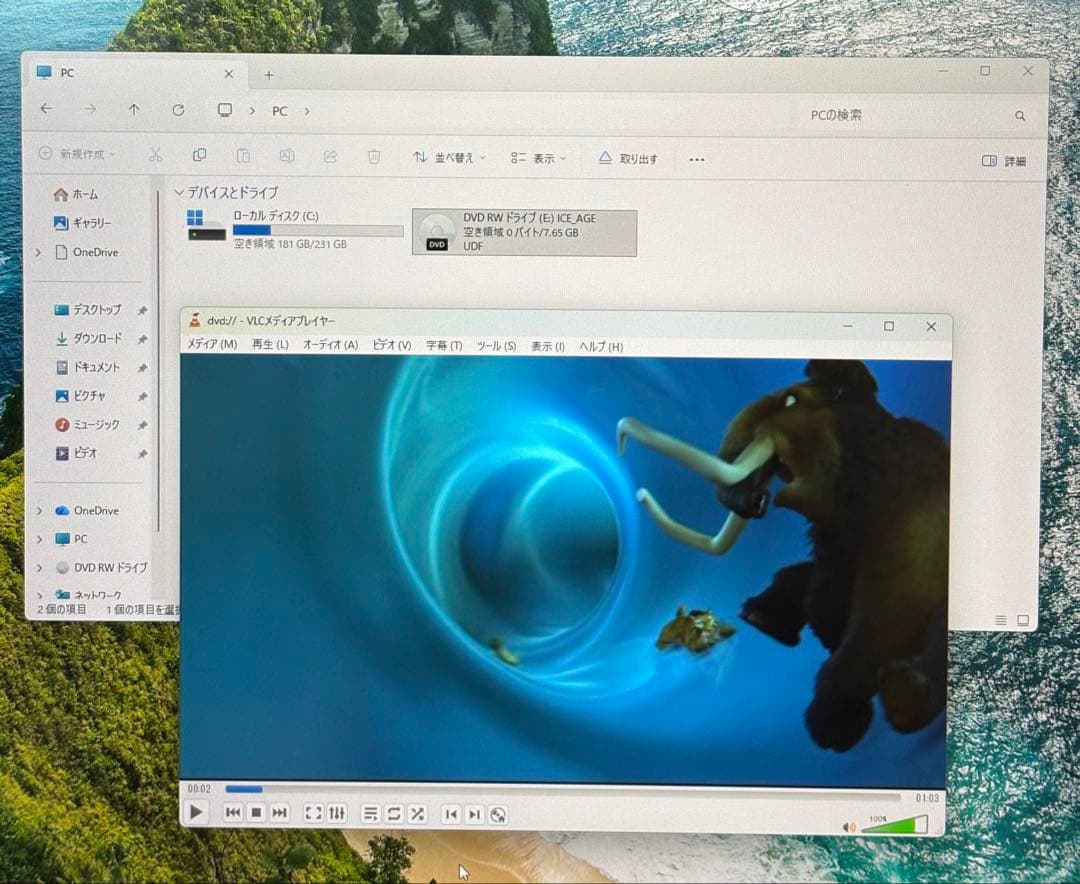
Task: Click the VLC seek progress bar
Action: point(560,790)
